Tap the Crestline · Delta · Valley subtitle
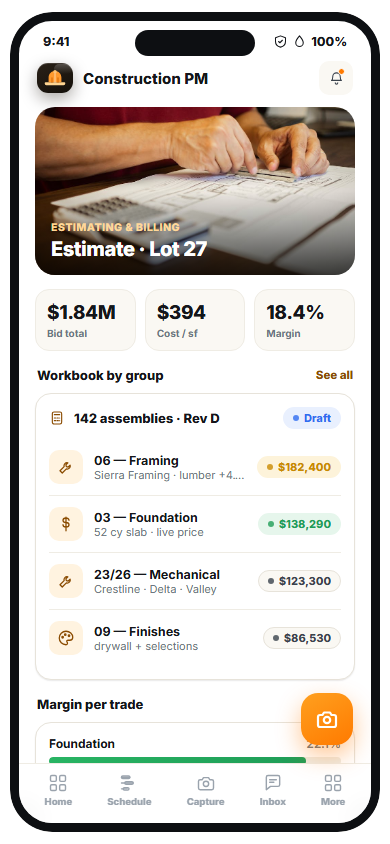The image size is (390, 844). (x=155, y=589)
